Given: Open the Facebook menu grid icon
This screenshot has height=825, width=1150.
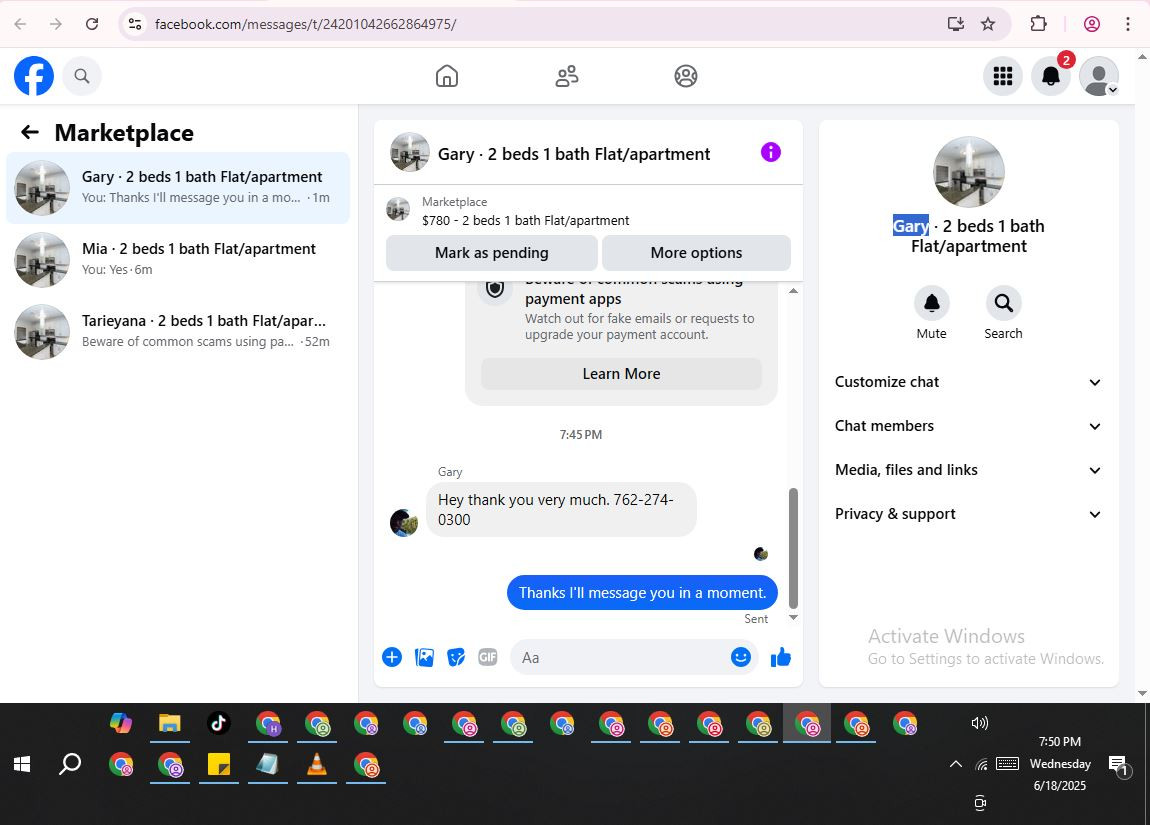Looking at the screenshot, I should [x=1003, y=76].
